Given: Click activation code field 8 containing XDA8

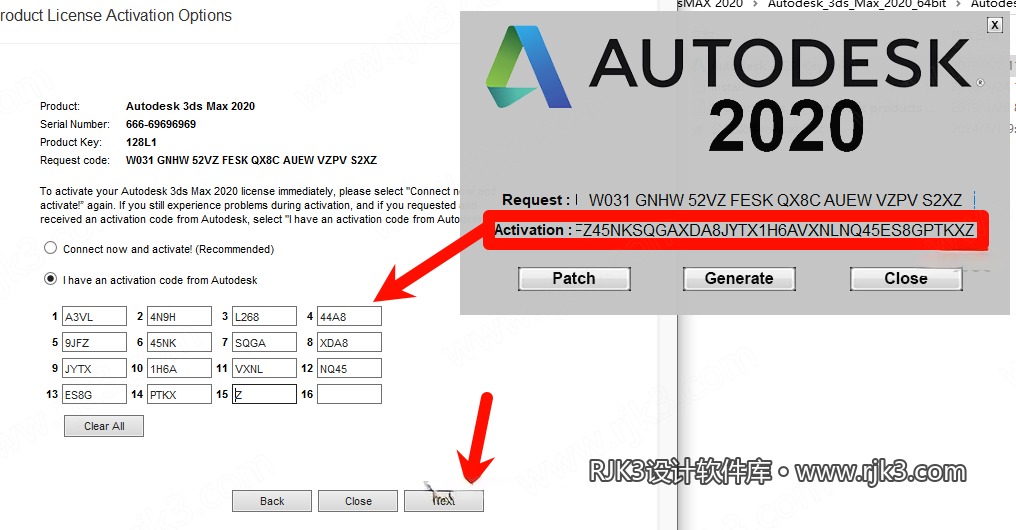Looking at the screenshot, I should tap(349, 342).
